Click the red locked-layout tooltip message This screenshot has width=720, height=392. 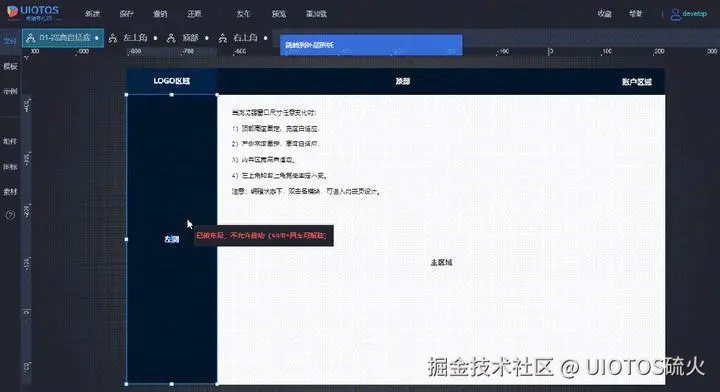click(x=263, y=235)
